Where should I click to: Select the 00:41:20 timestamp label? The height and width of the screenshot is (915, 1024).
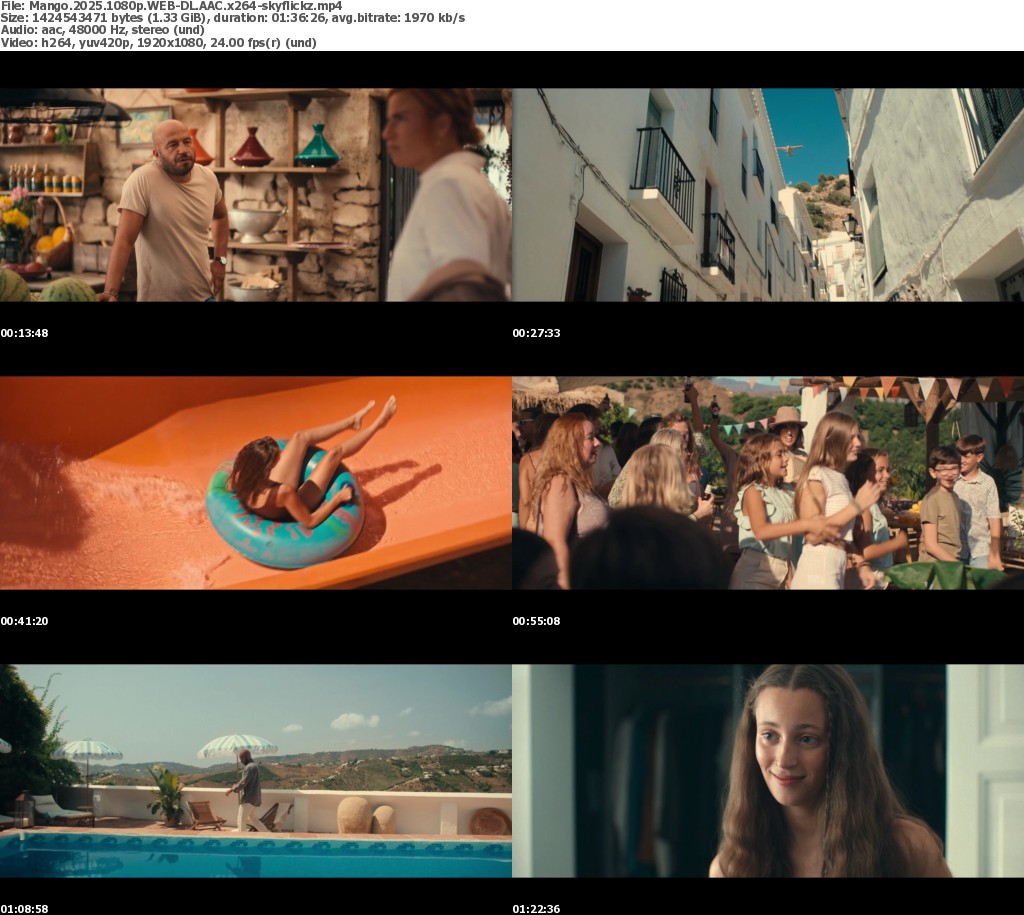[x=24, y=621]
